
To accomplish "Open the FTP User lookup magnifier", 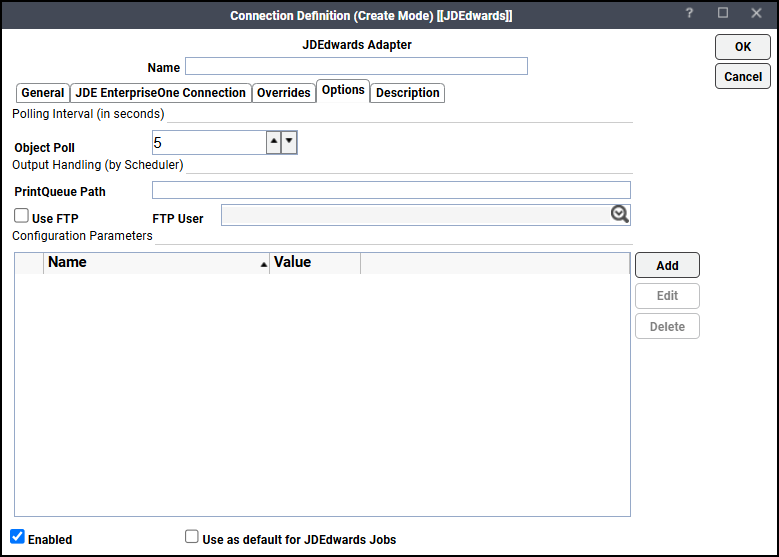I will [620, 214].
